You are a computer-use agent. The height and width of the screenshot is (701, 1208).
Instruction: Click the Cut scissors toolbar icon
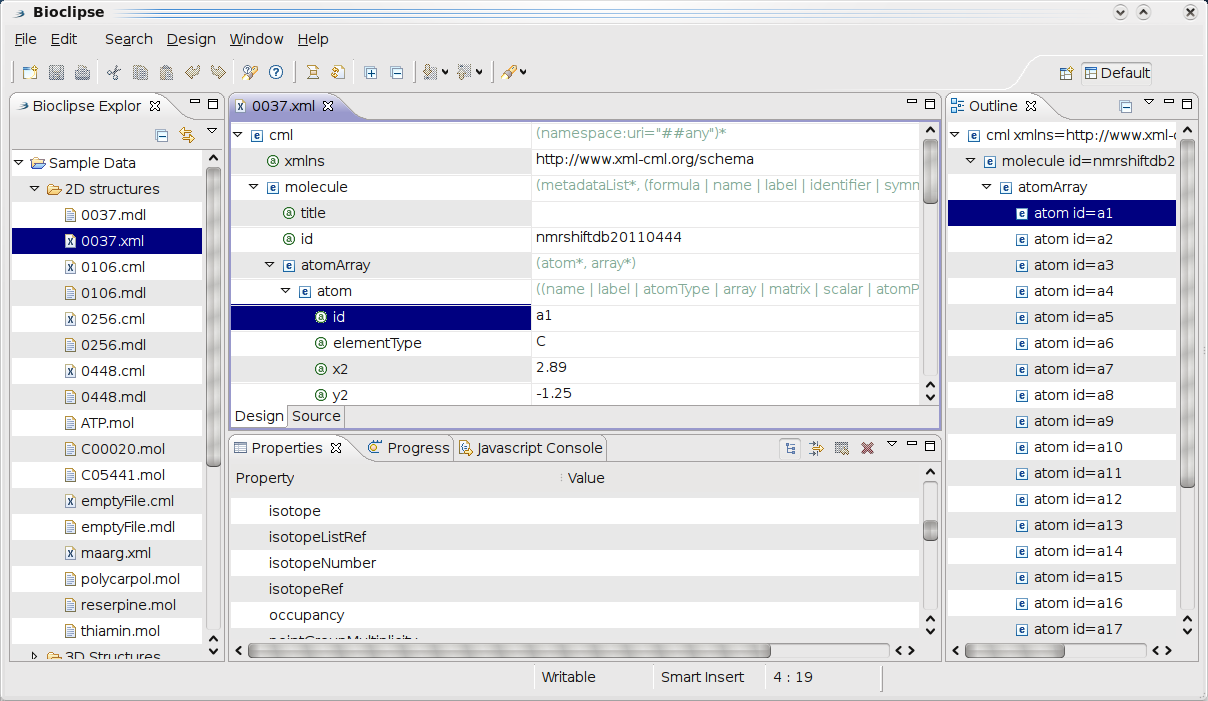pyautogui.click(x=114, y=72)
